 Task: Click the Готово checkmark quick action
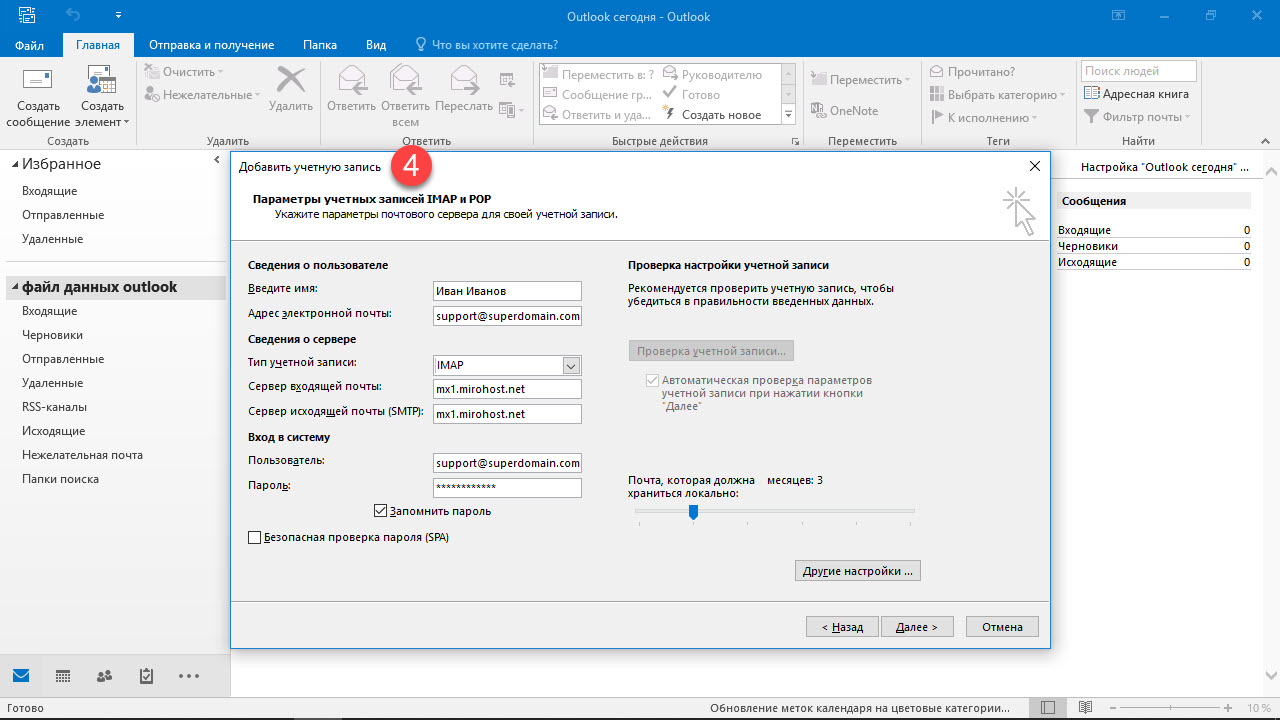[692, 95]
